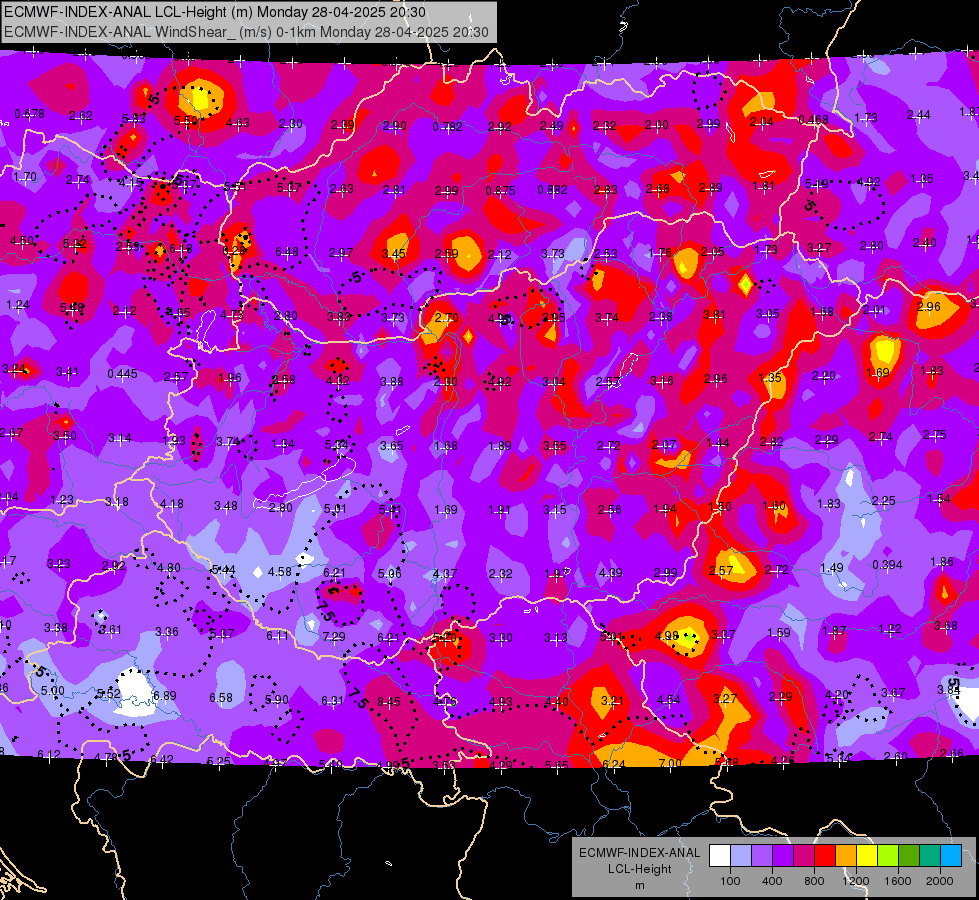The image size is (979, 900).
Task: Click the wind shear value 8.45
Action: [x=389, y=702]
